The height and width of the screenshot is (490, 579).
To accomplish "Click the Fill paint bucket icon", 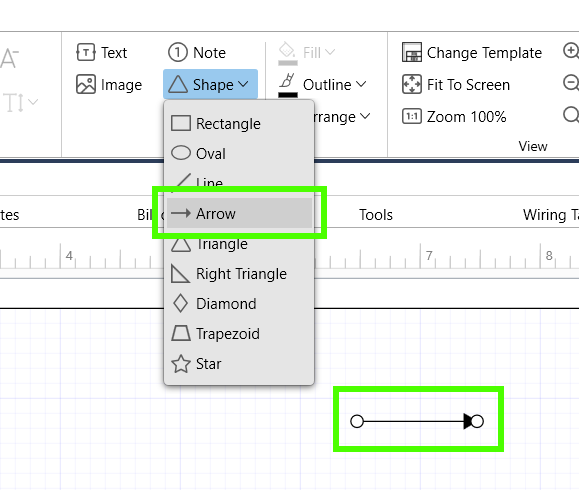I will pyautogui.click(x=287, y=49).
